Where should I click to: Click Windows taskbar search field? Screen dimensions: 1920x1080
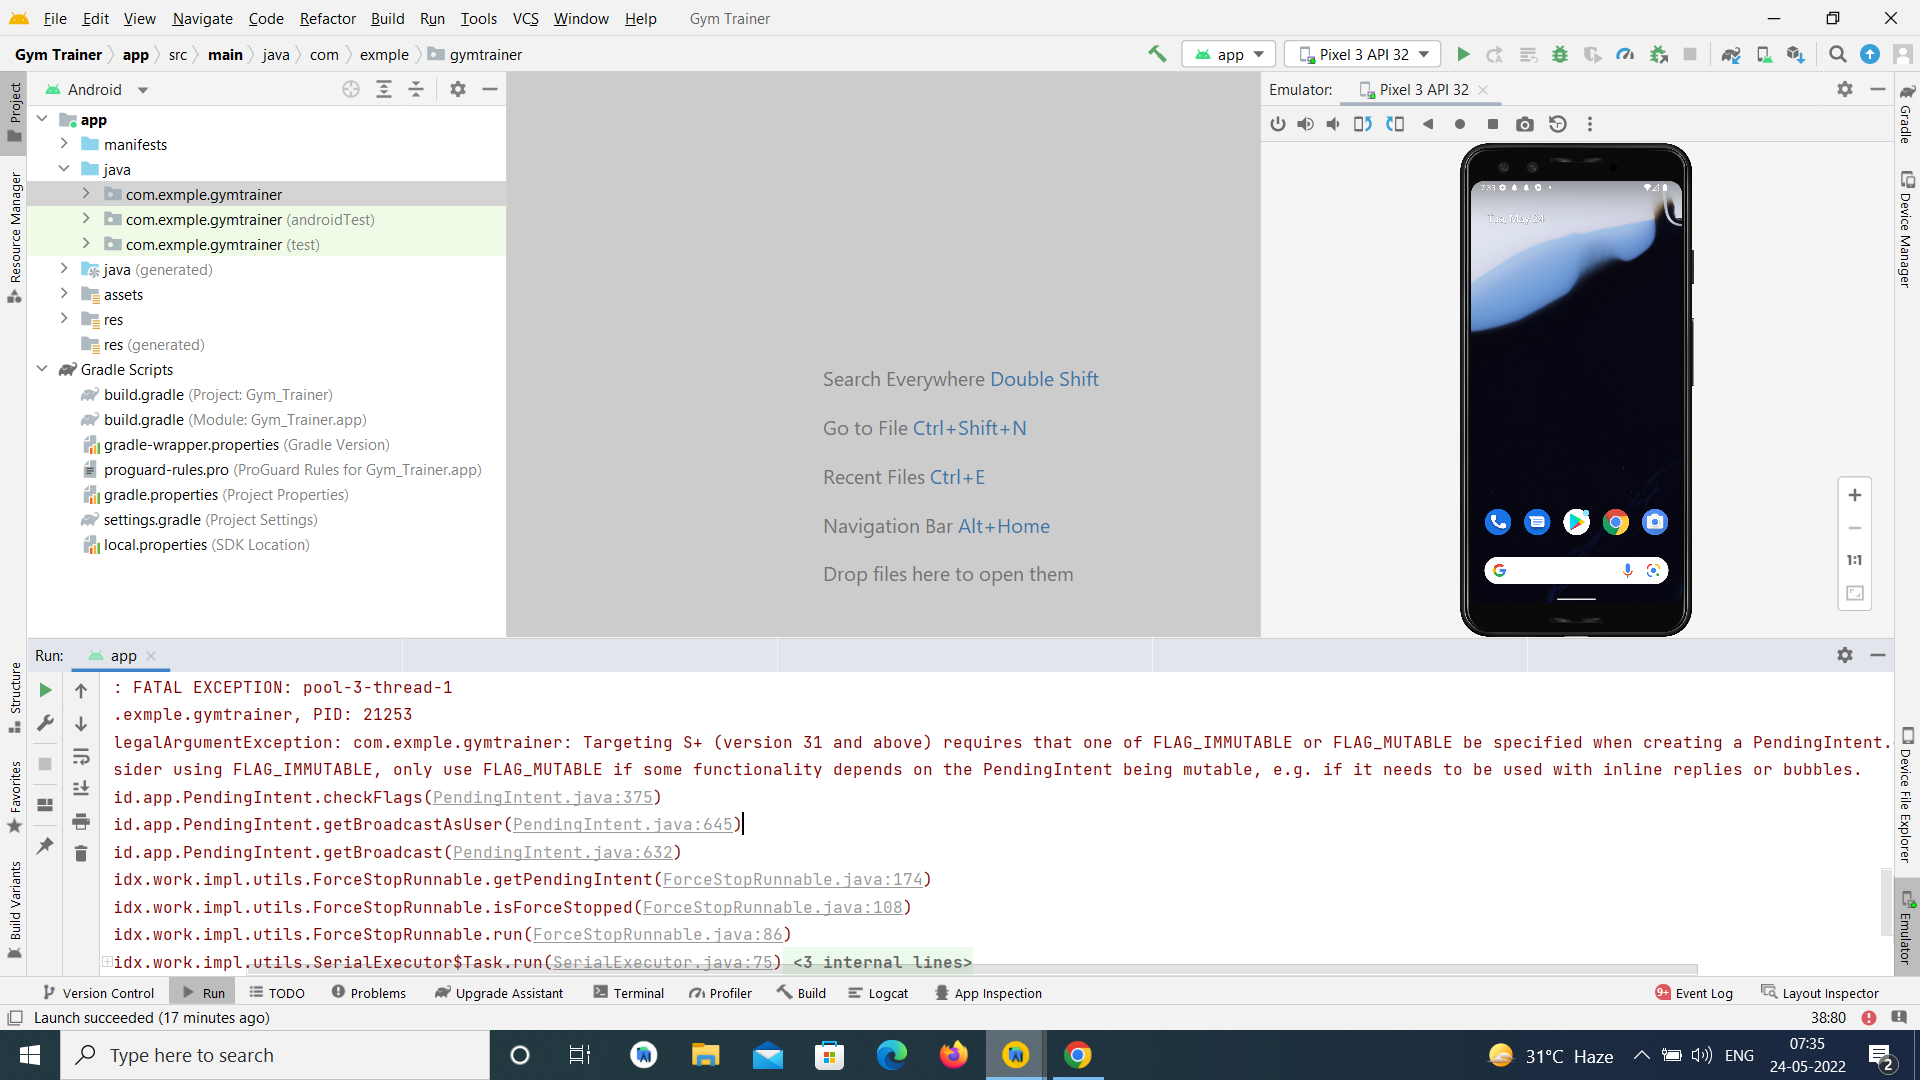point(275,1055)
